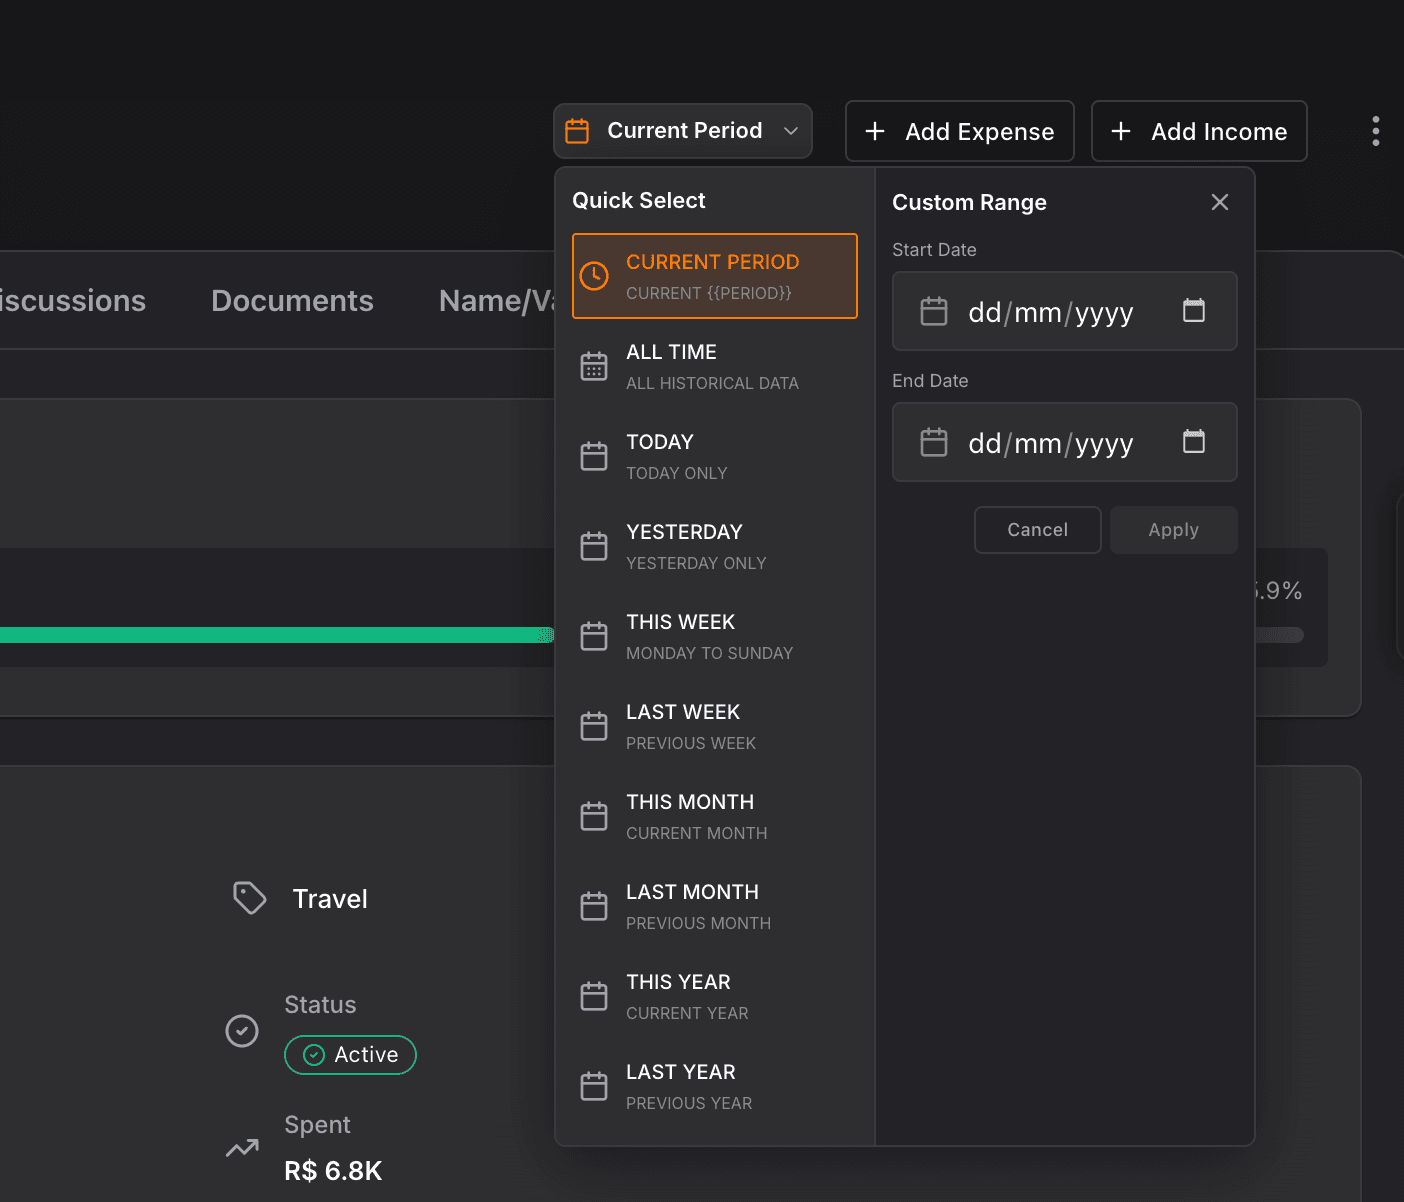This screenshot has height=1202, width=1404.
Task: Click the trending arrow icon next to Spent
Action: point(242,1148)
